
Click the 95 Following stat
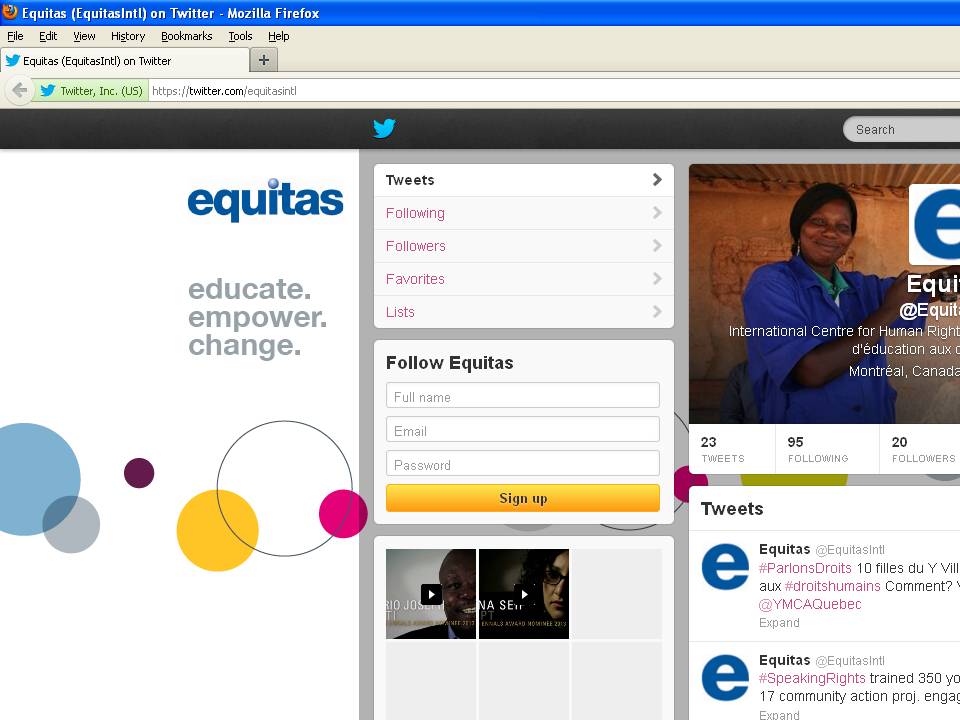[x=818, y=449]
